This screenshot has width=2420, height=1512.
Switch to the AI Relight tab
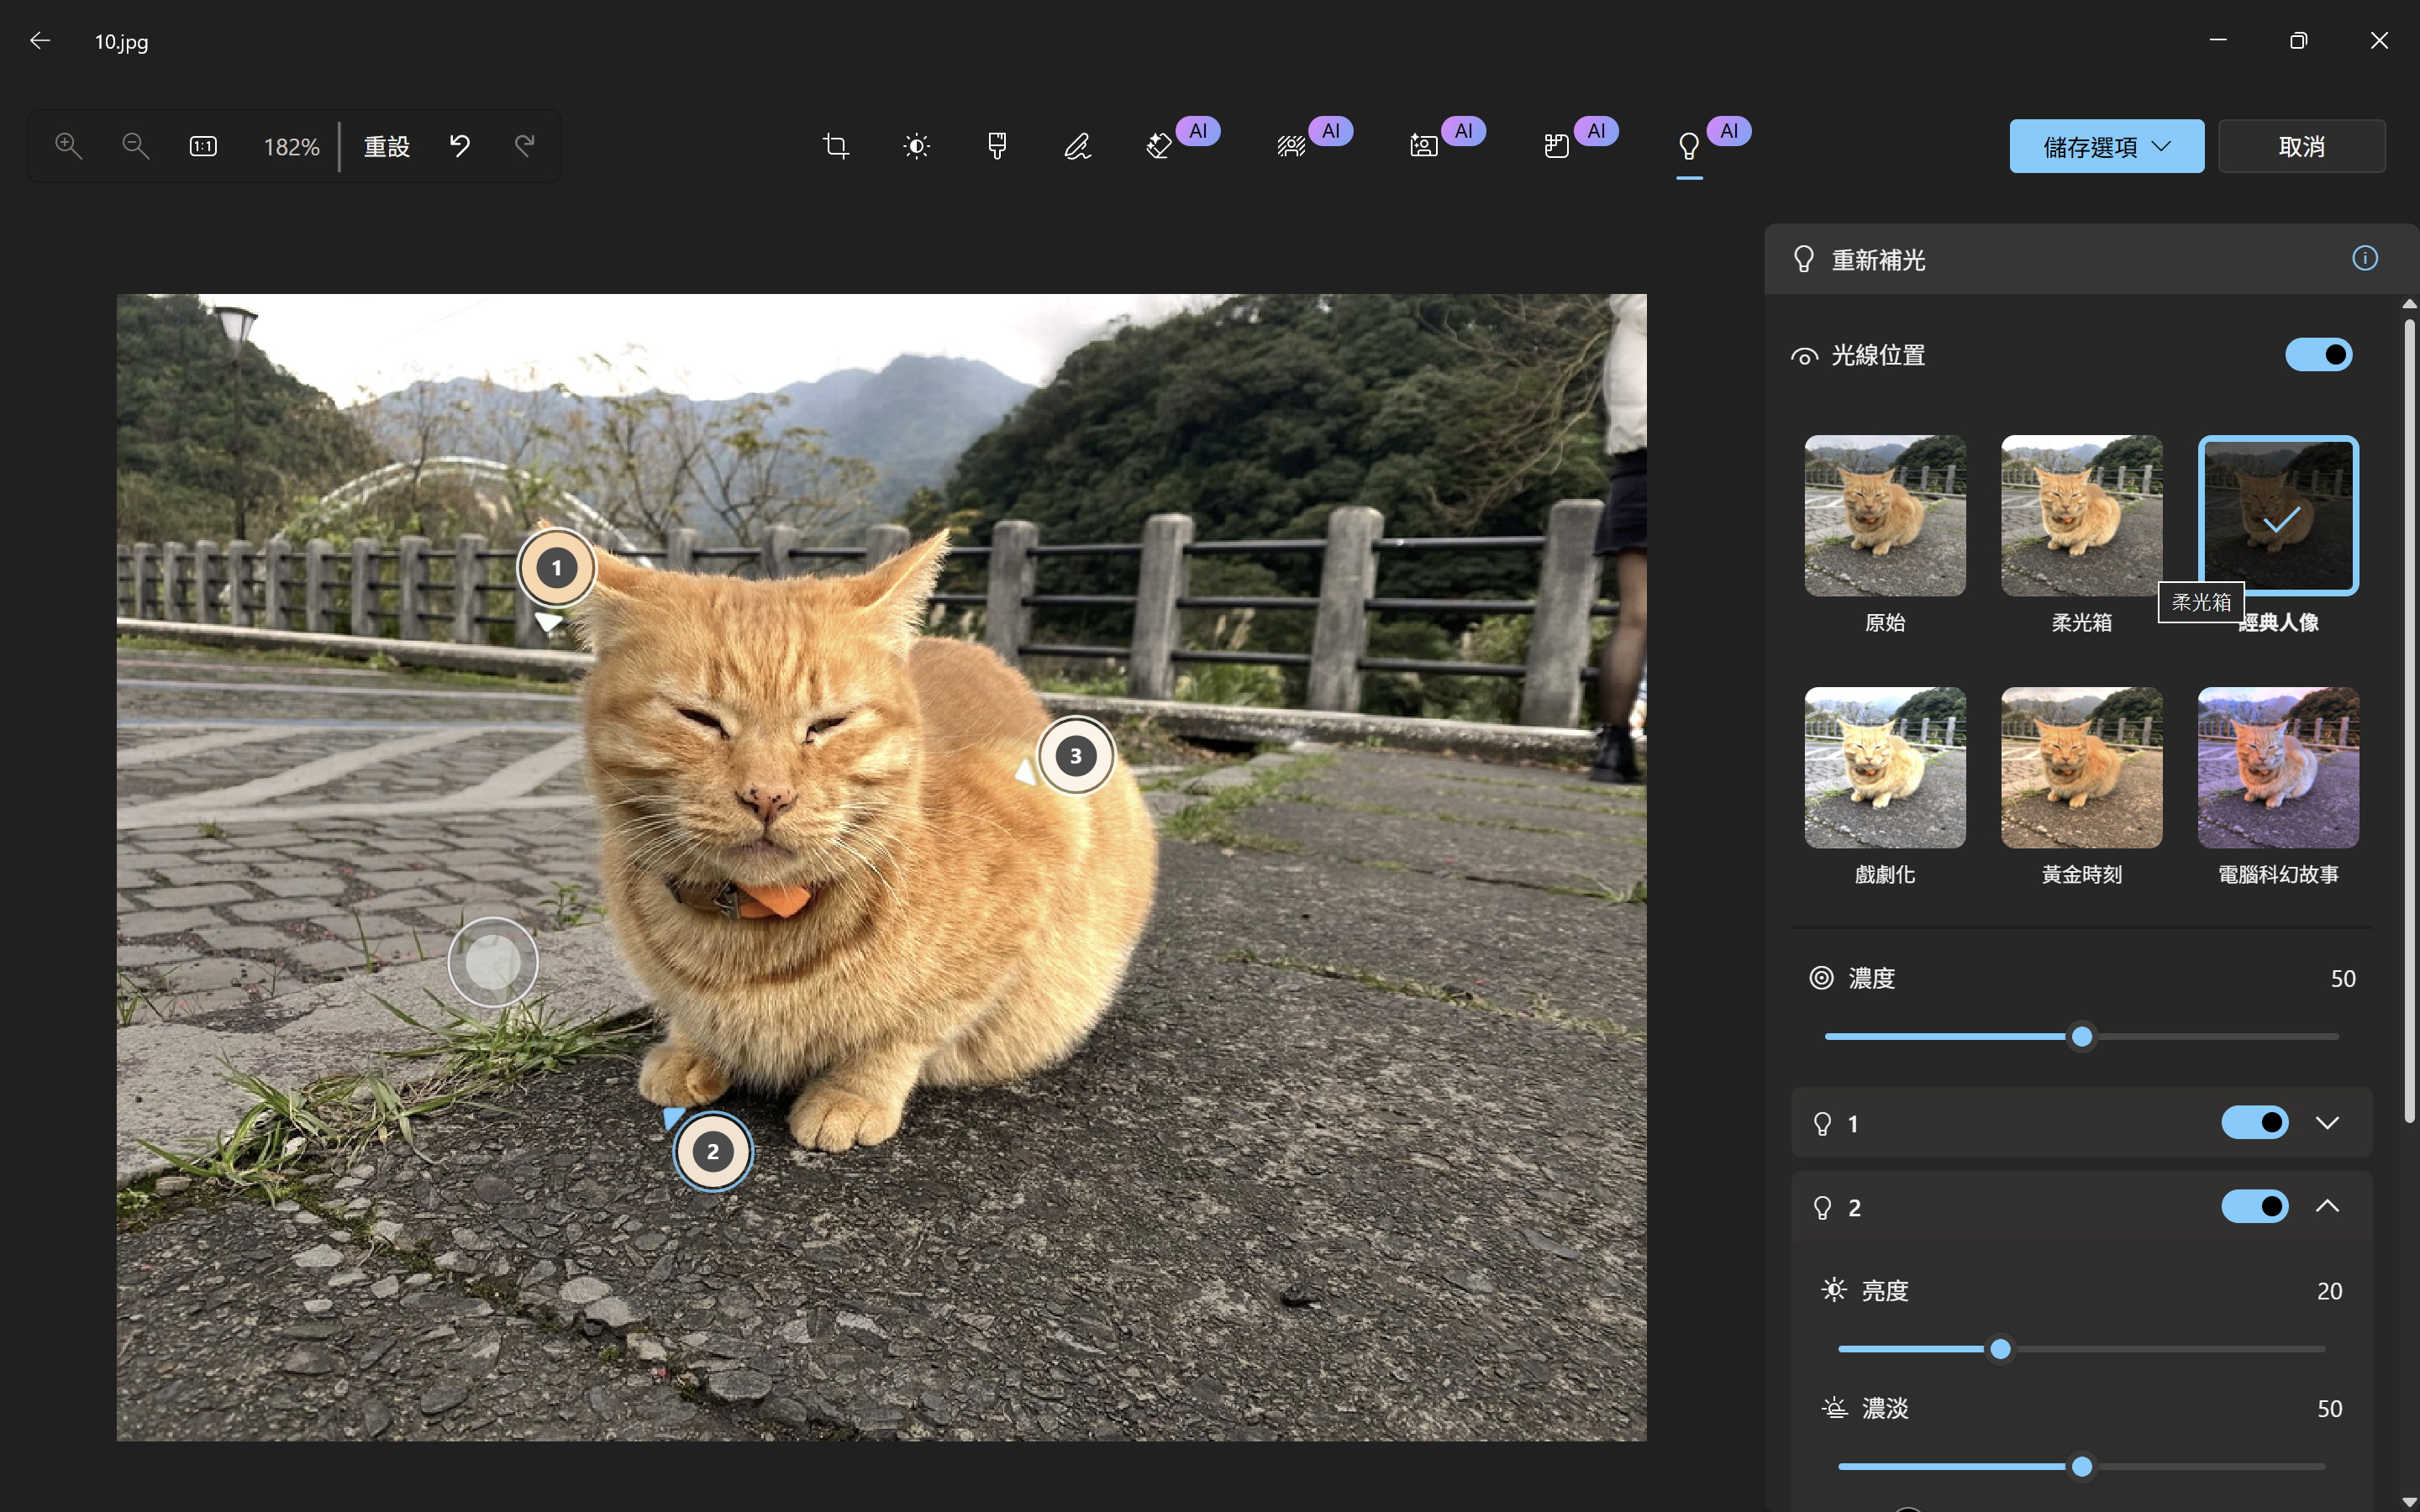click(x=1689, y=147)
